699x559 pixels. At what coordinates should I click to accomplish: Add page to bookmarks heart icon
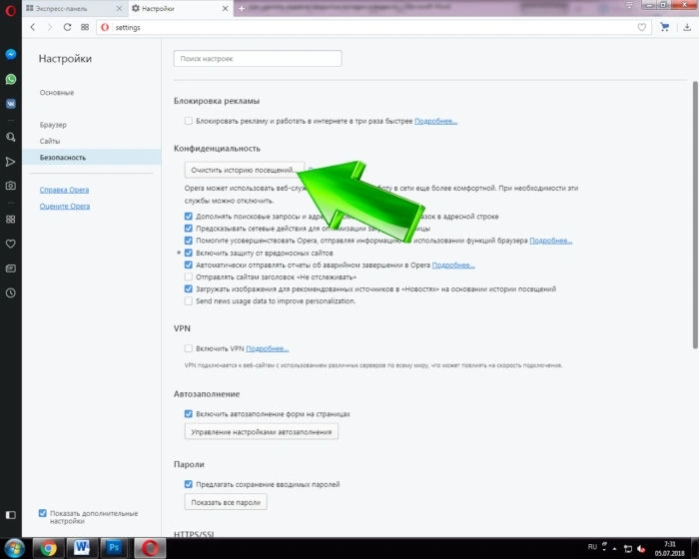click(641, 28)
